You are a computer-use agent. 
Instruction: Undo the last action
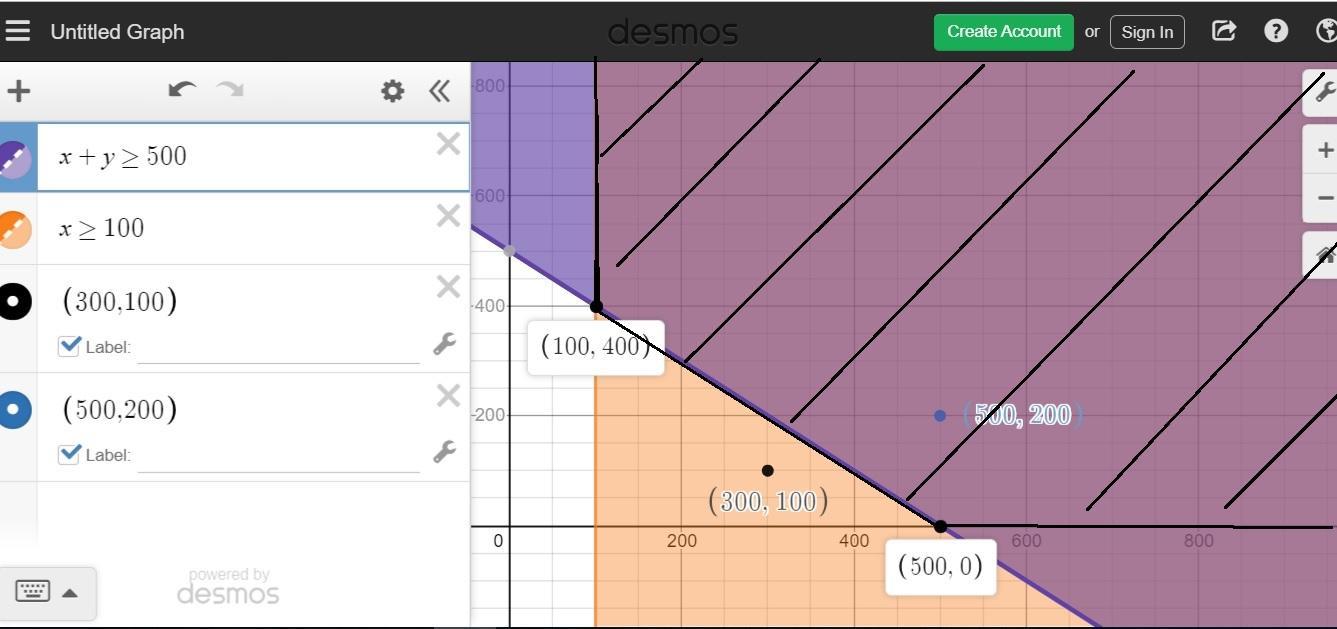coord(182,90)
